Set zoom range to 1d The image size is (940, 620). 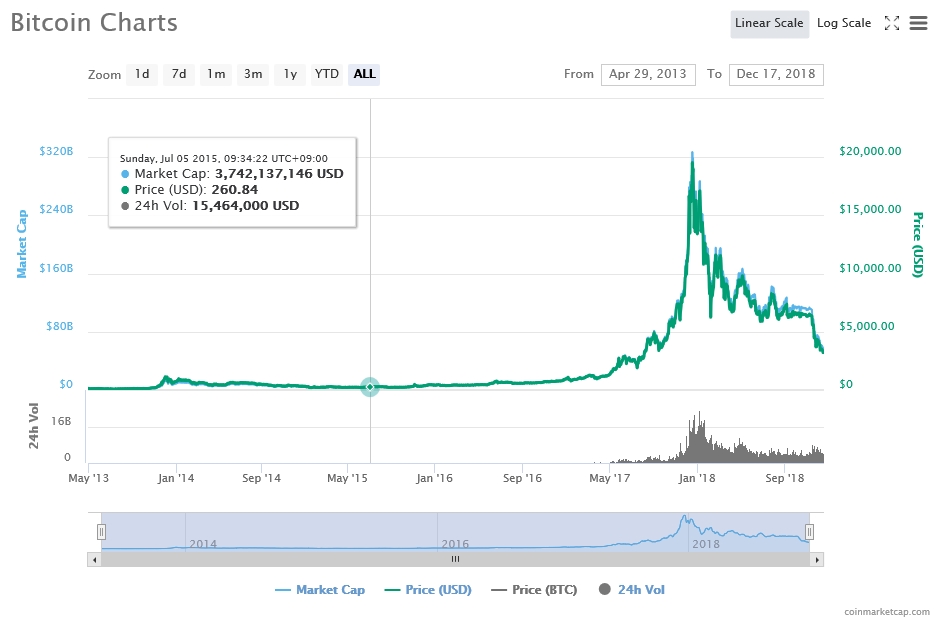[x=142, y=74]
